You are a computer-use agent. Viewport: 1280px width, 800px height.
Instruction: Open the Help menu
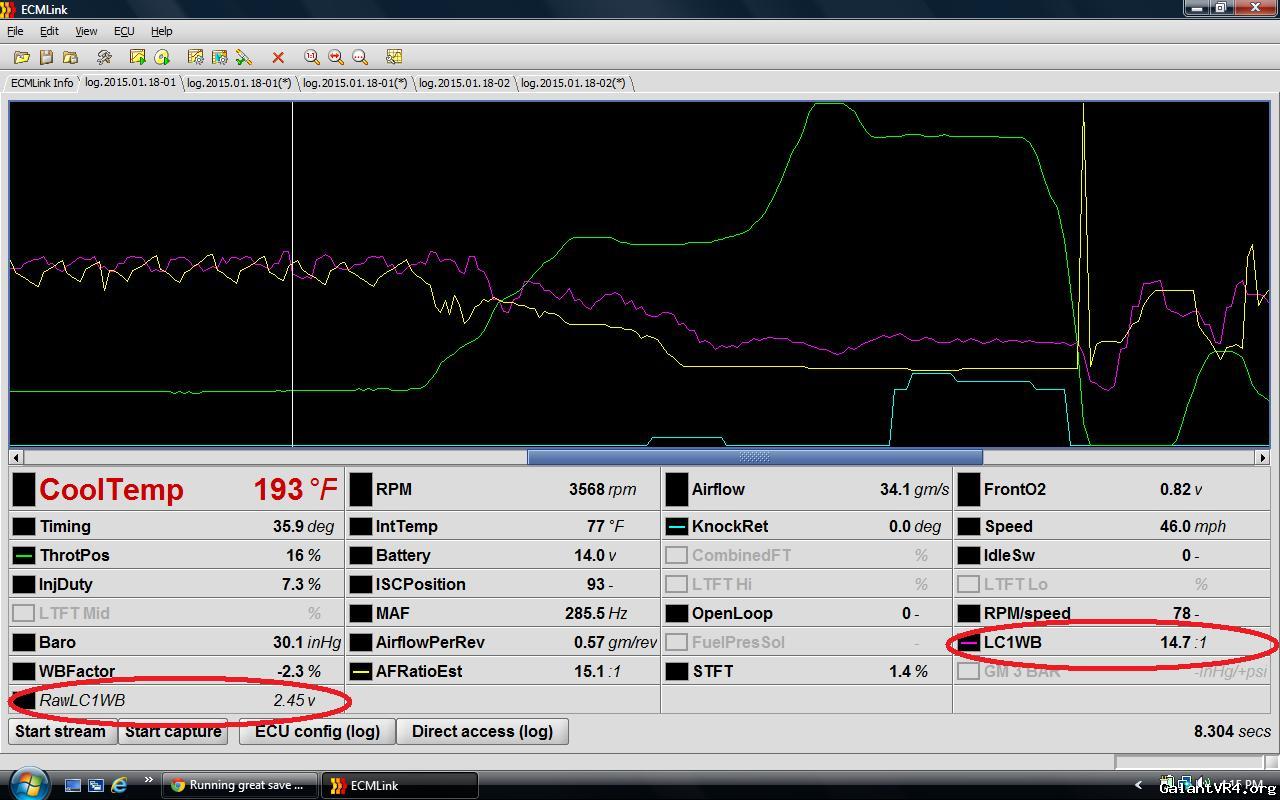161,31
